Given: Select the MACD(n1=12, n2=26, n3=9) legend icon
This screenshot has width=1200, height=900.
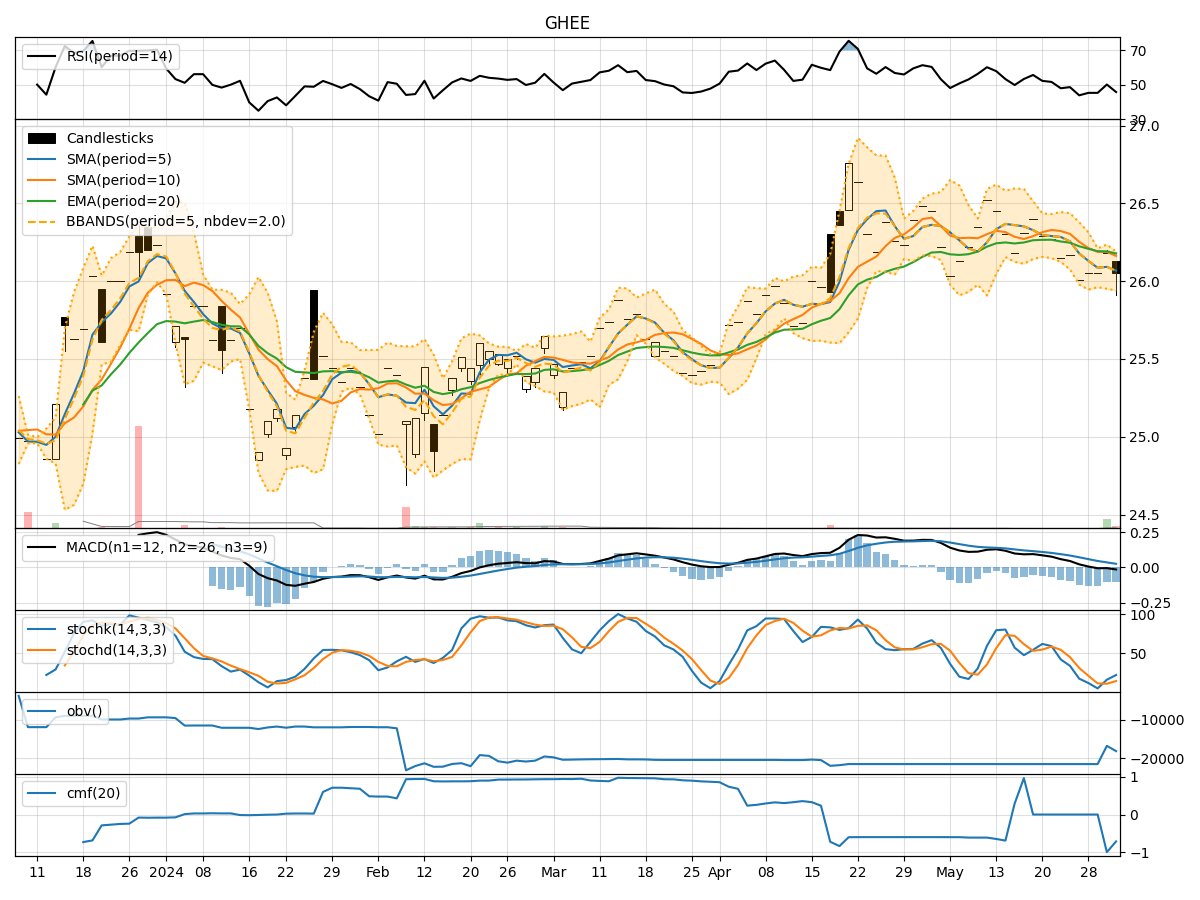Looking at the screenshot, I should point(42,546).
